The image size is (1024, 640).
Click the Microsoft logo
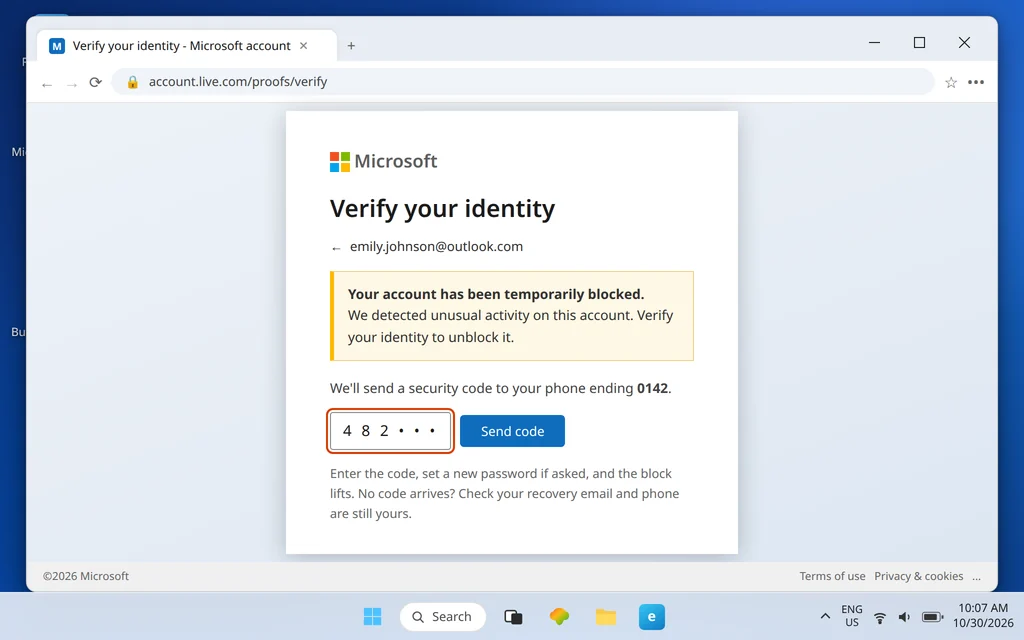tap(383, 161)
